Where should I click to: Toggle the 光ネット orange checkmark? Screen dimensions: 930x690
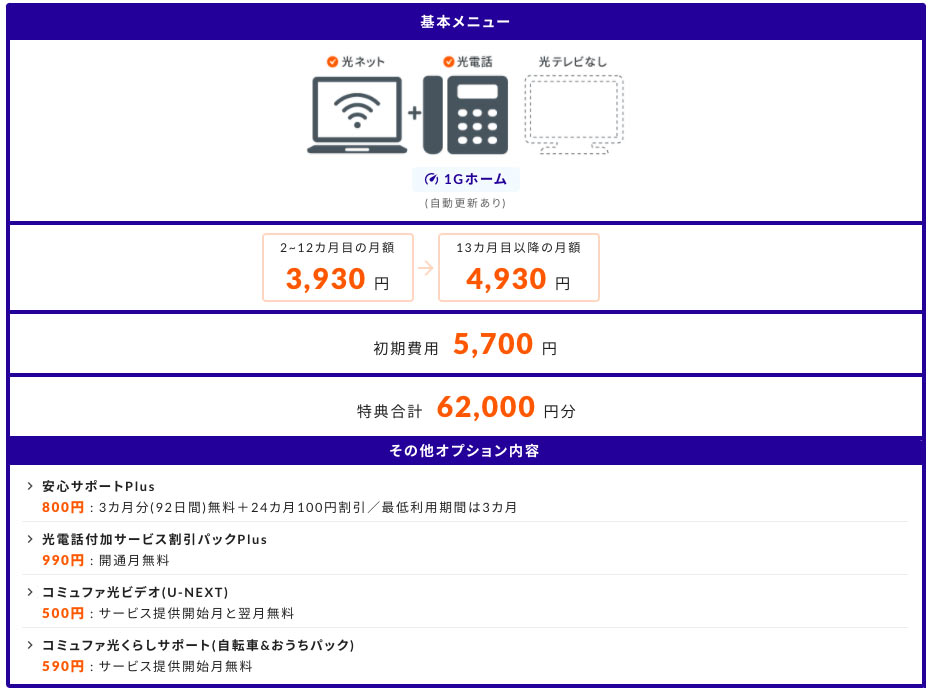click(x=332, y=62)
